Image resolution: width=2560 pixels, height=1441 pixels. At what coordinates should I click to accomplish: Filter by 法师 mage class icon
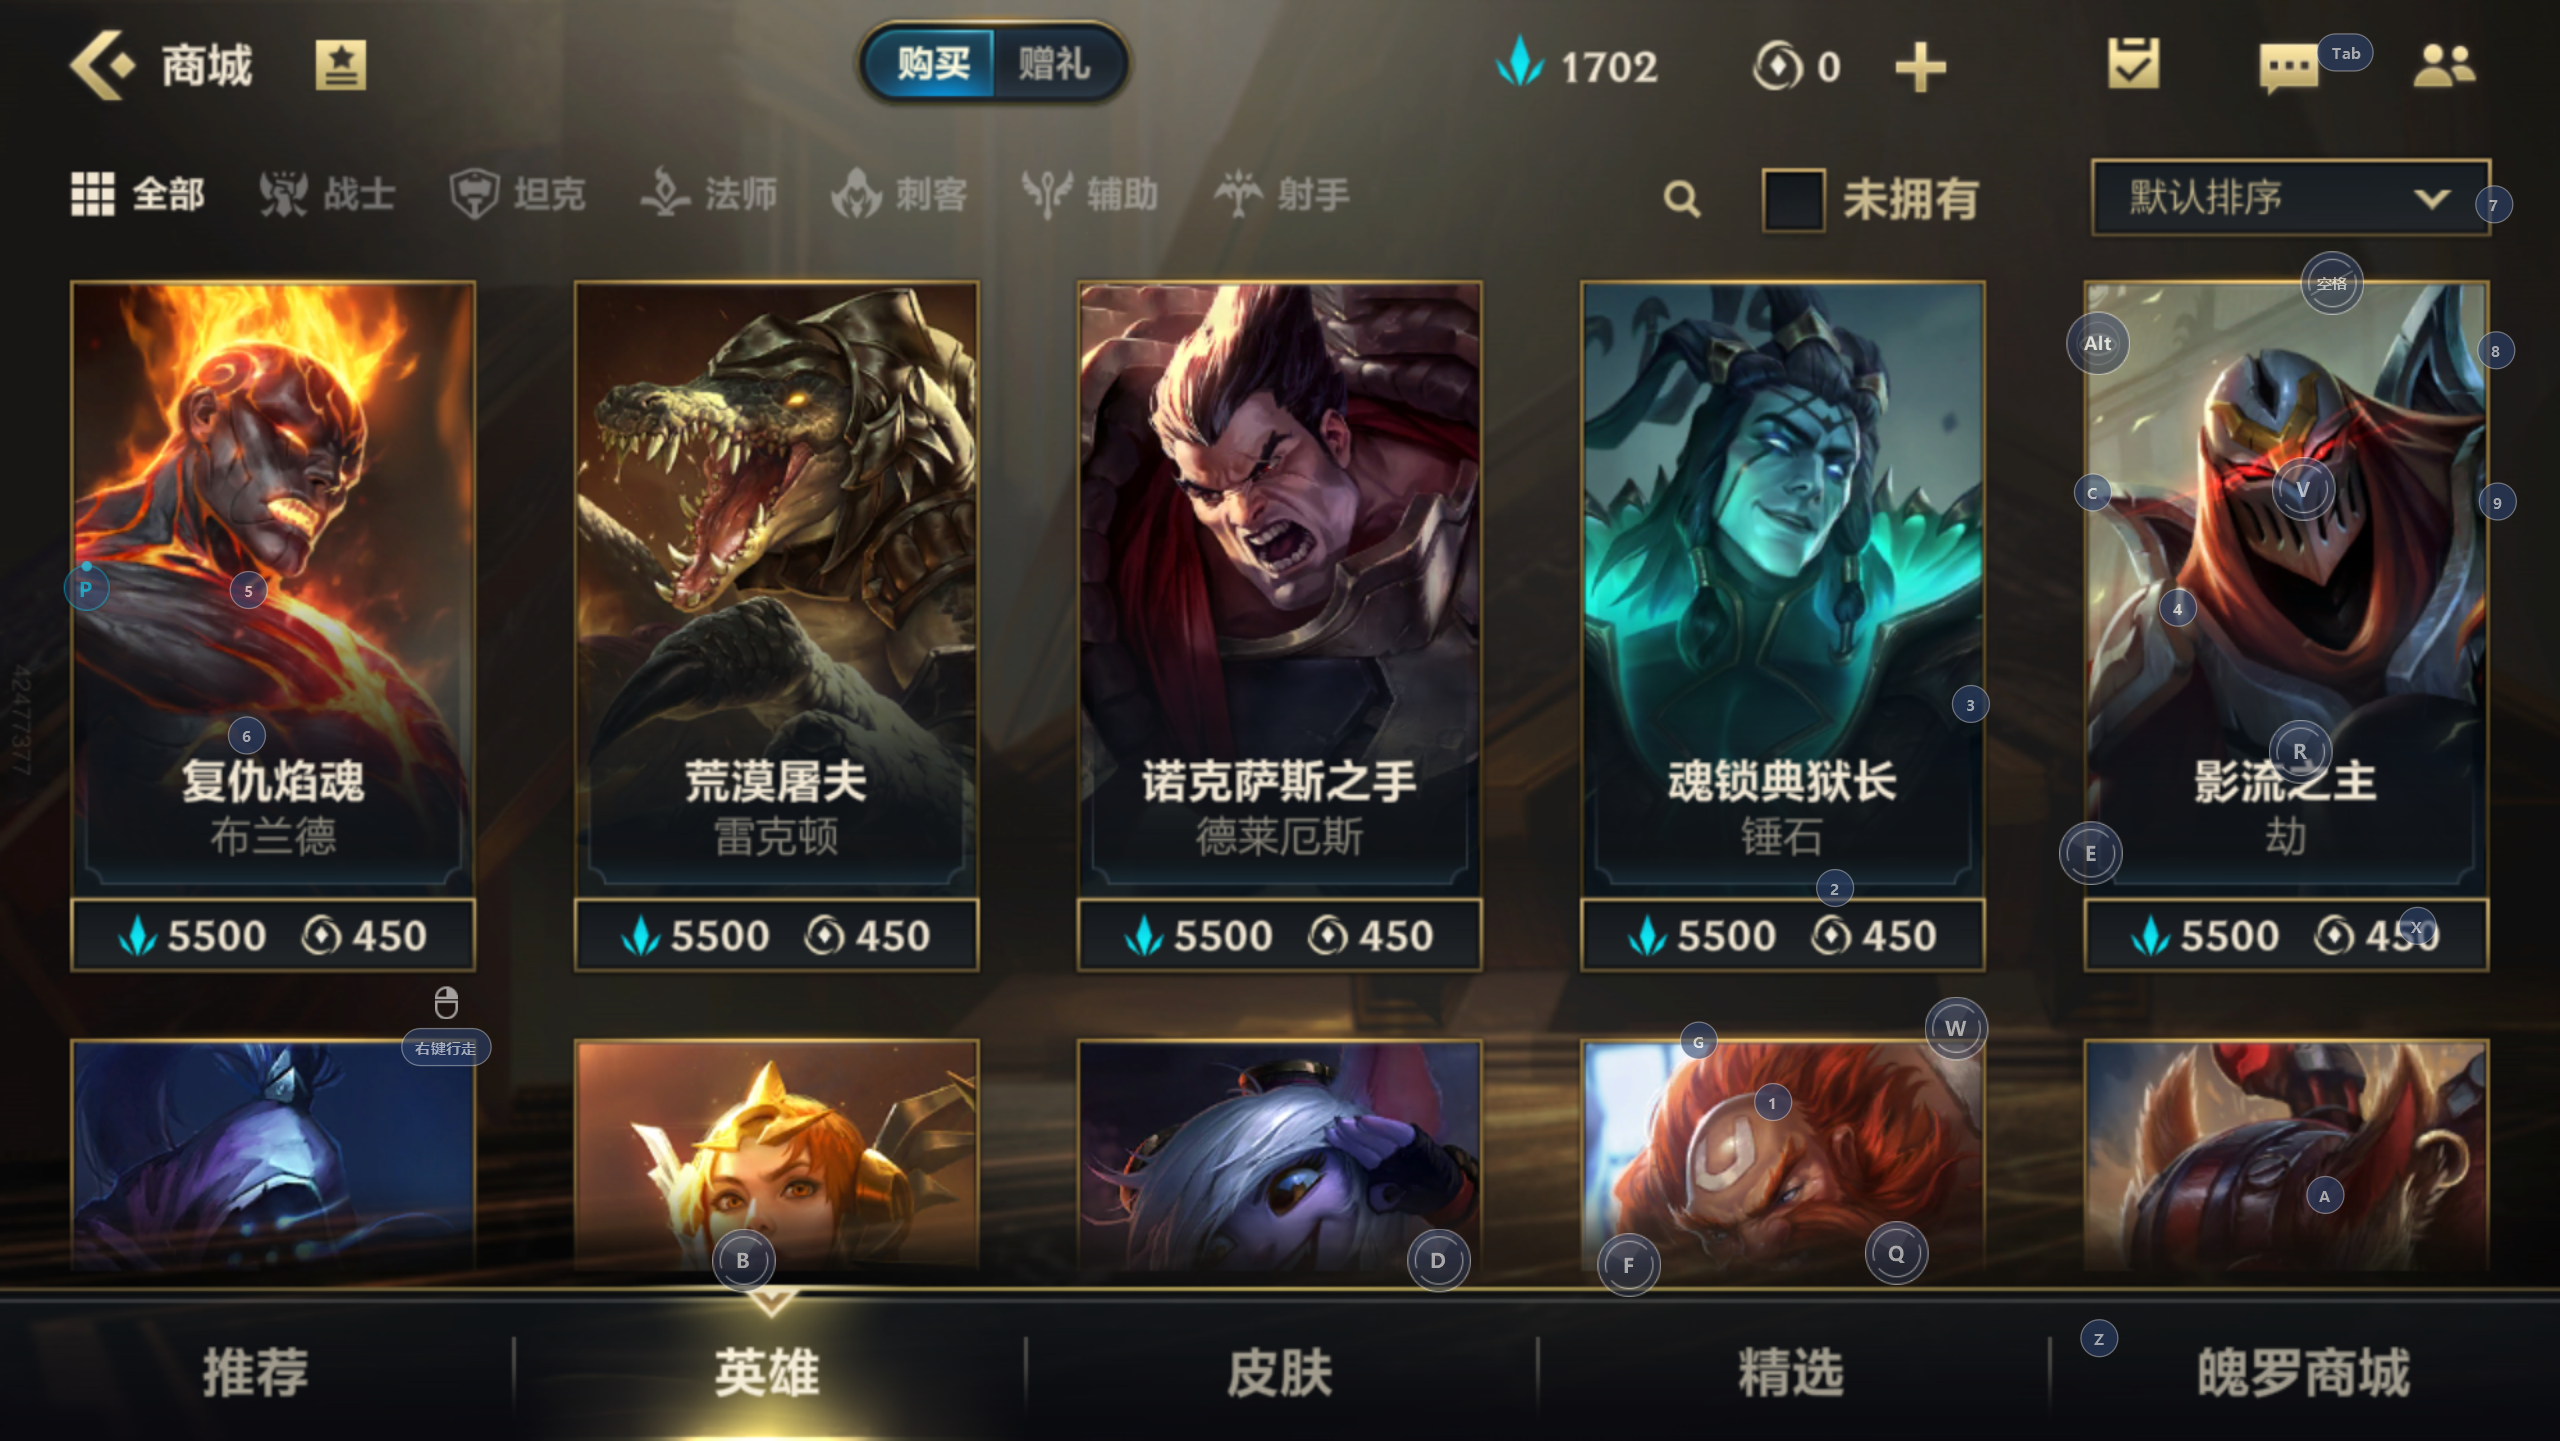coord(665,193)
